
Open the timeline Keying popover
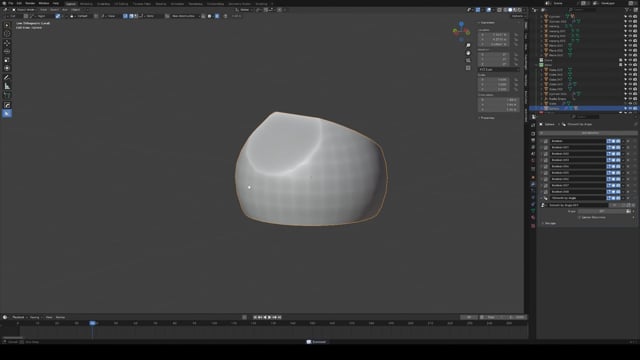35,317
